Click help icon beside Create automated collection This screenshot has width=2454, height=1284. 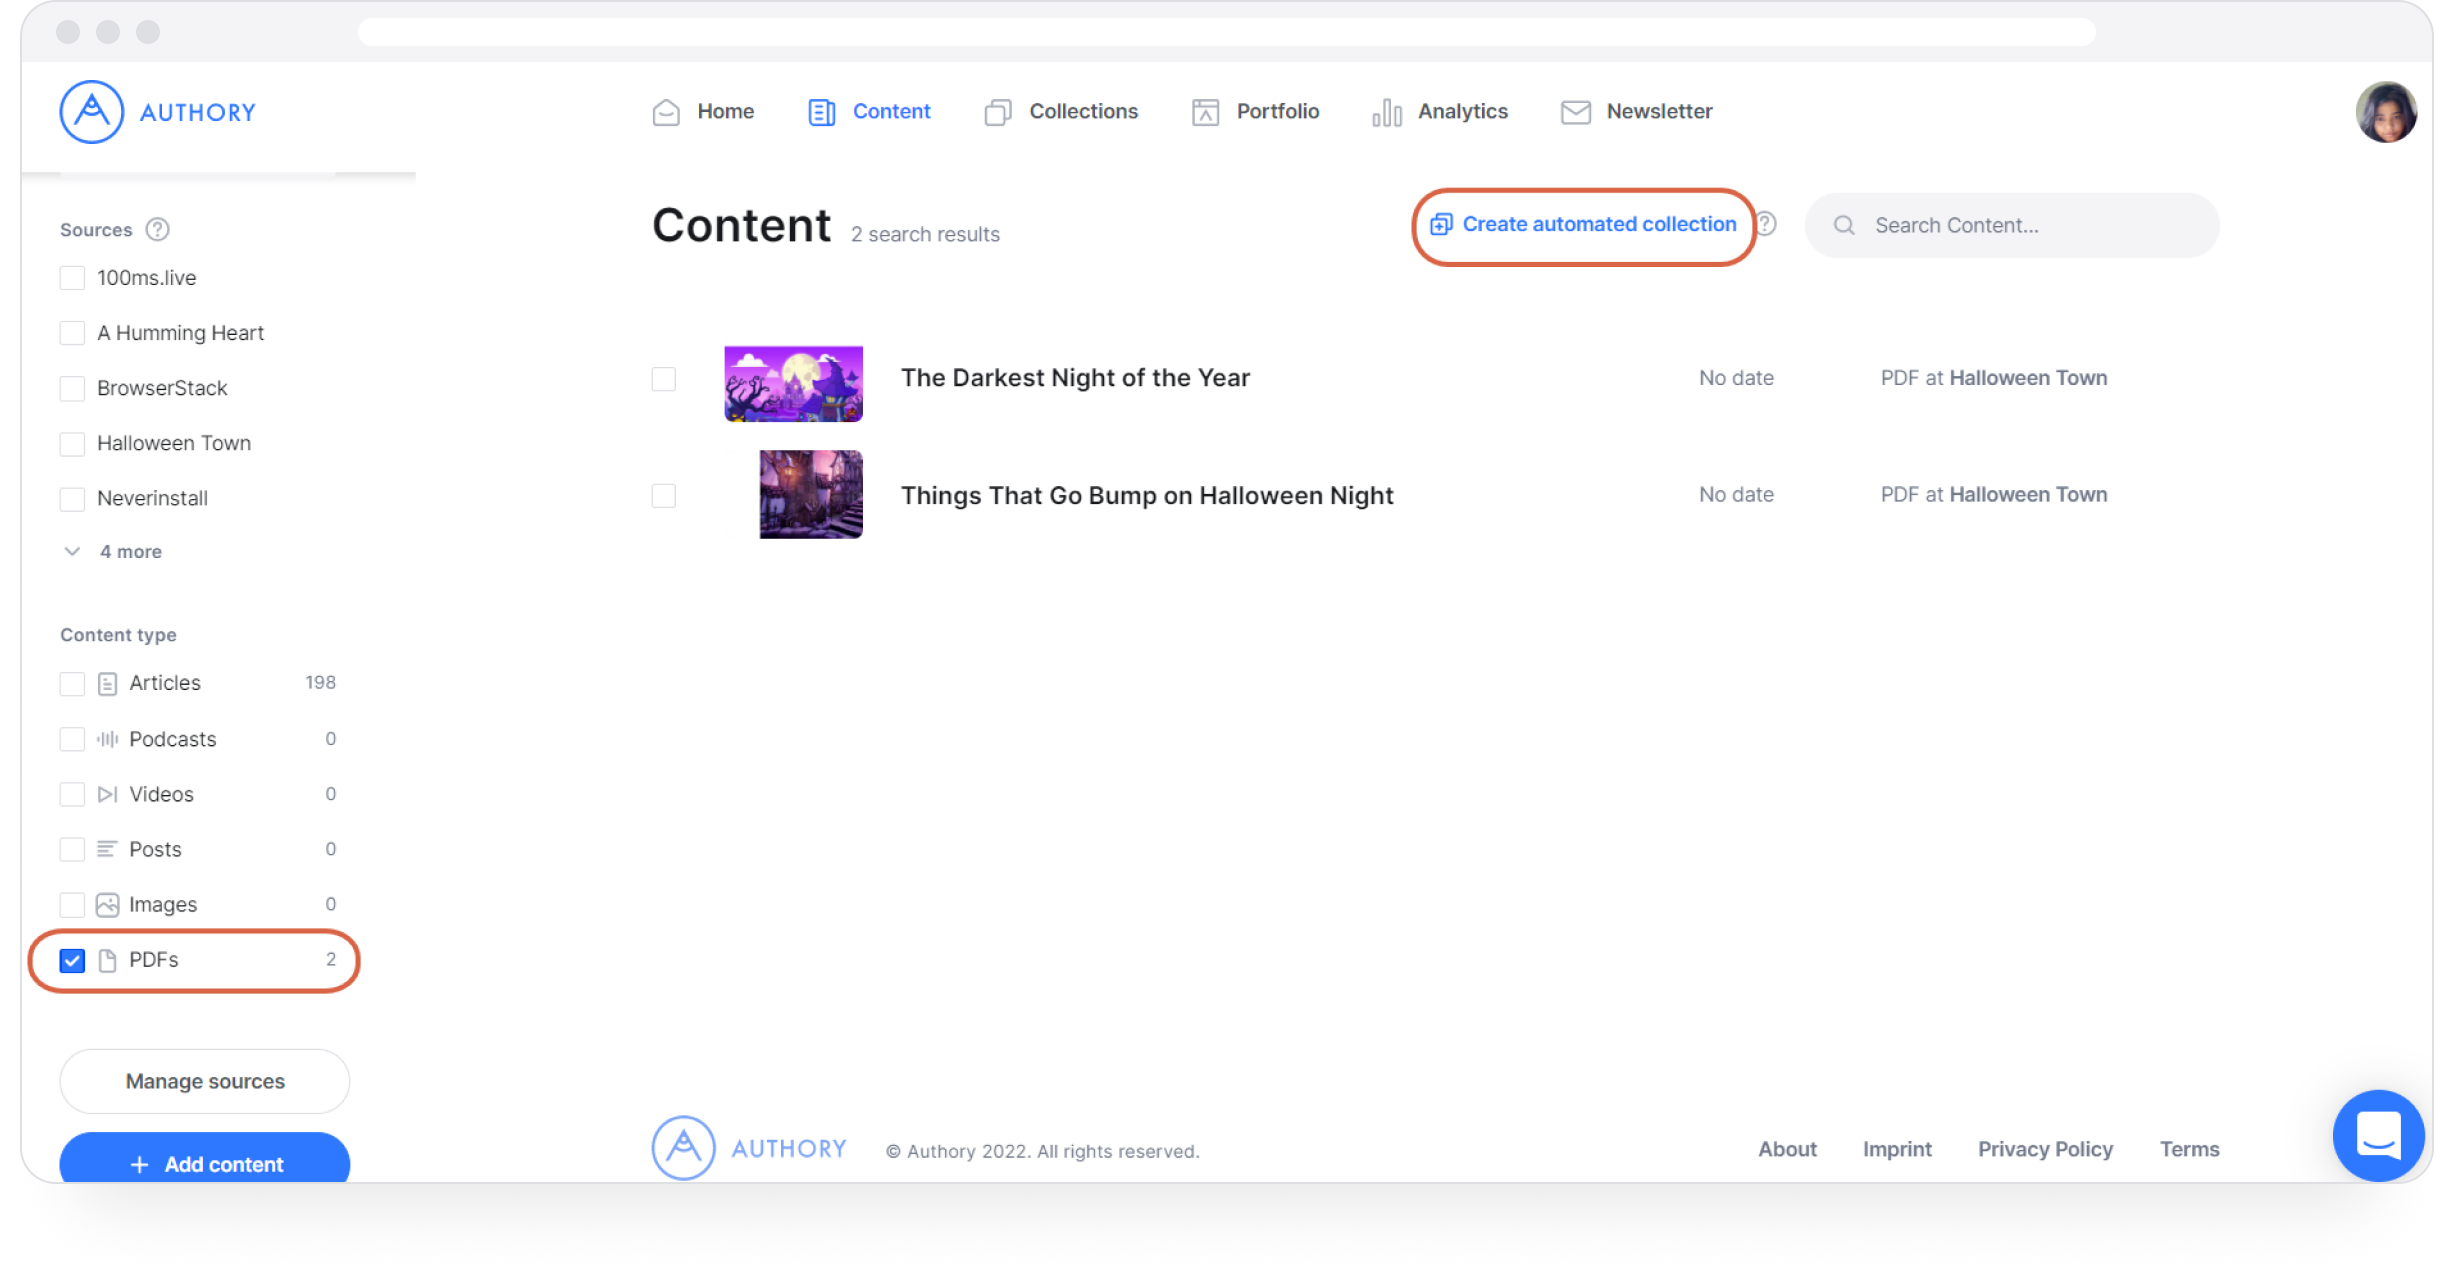pos(1768,224)
